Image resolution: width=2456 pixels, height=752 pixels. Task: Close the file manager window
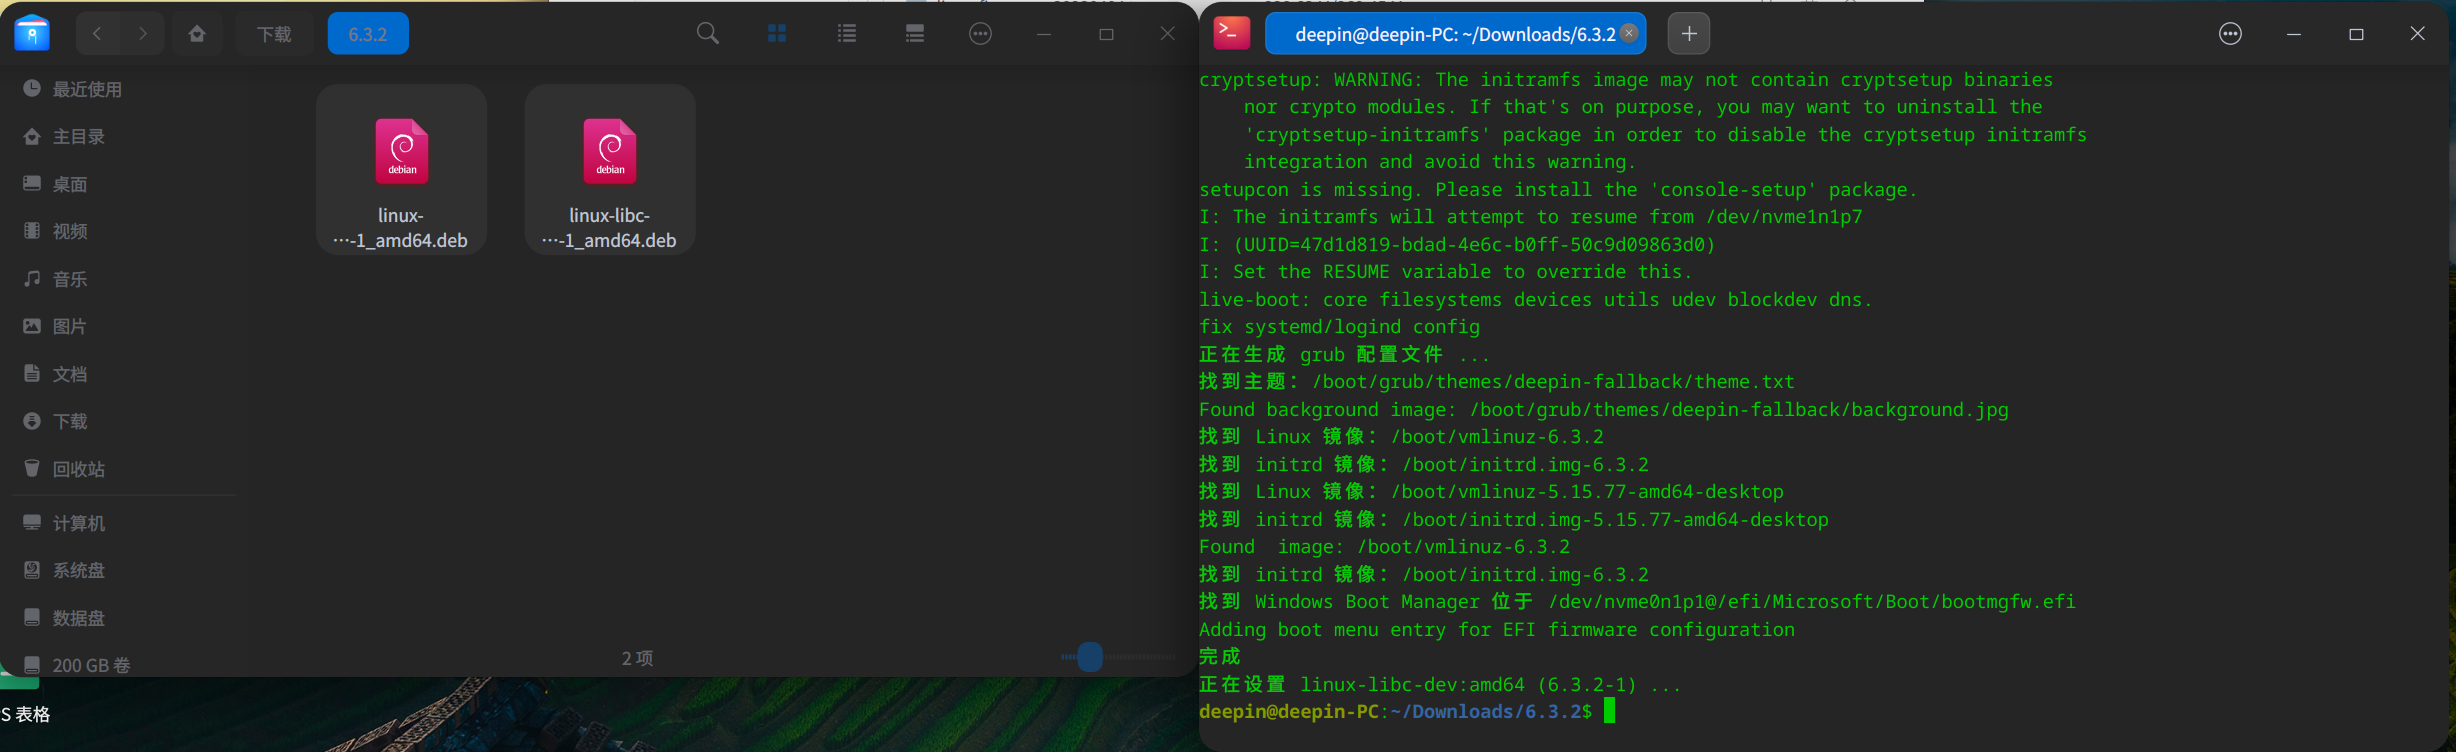click(x=1167, y=34)
